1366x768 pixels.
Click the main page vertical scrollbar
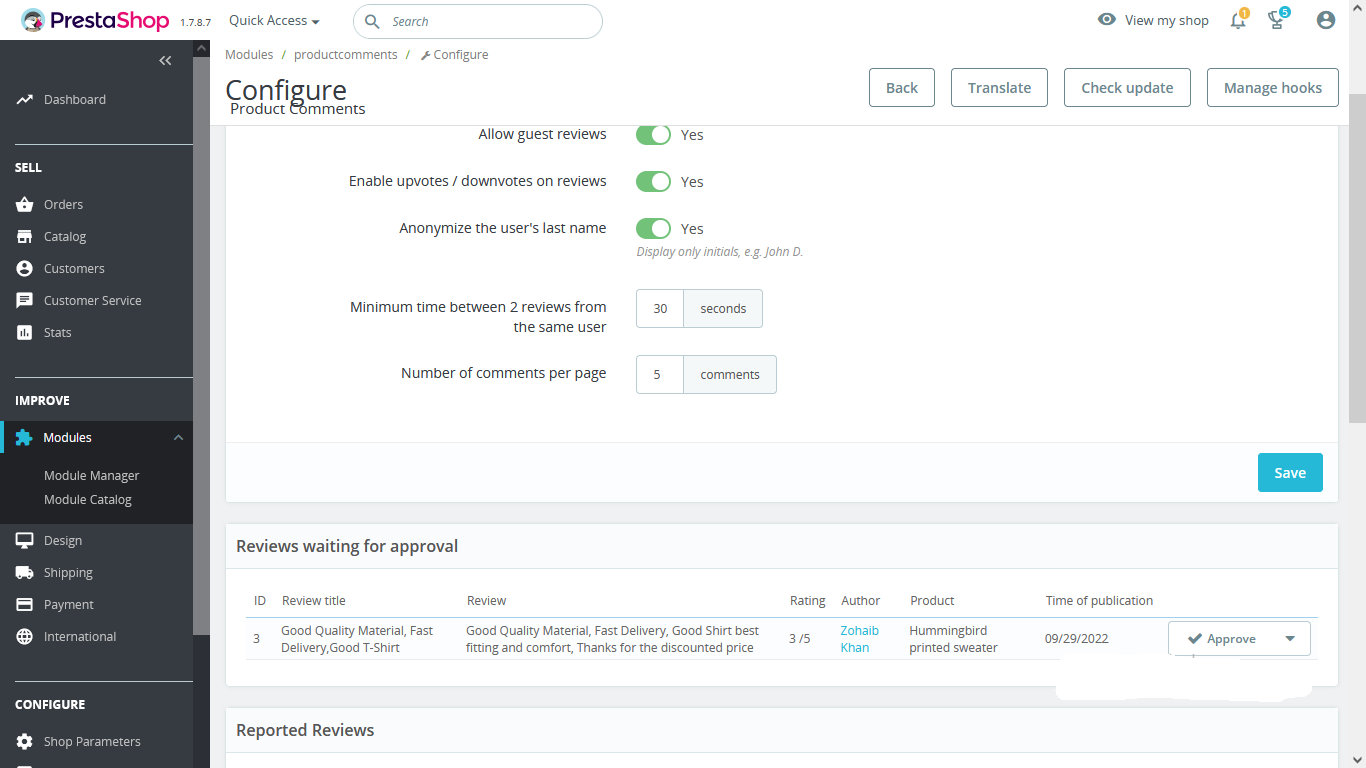[1357, 258]
